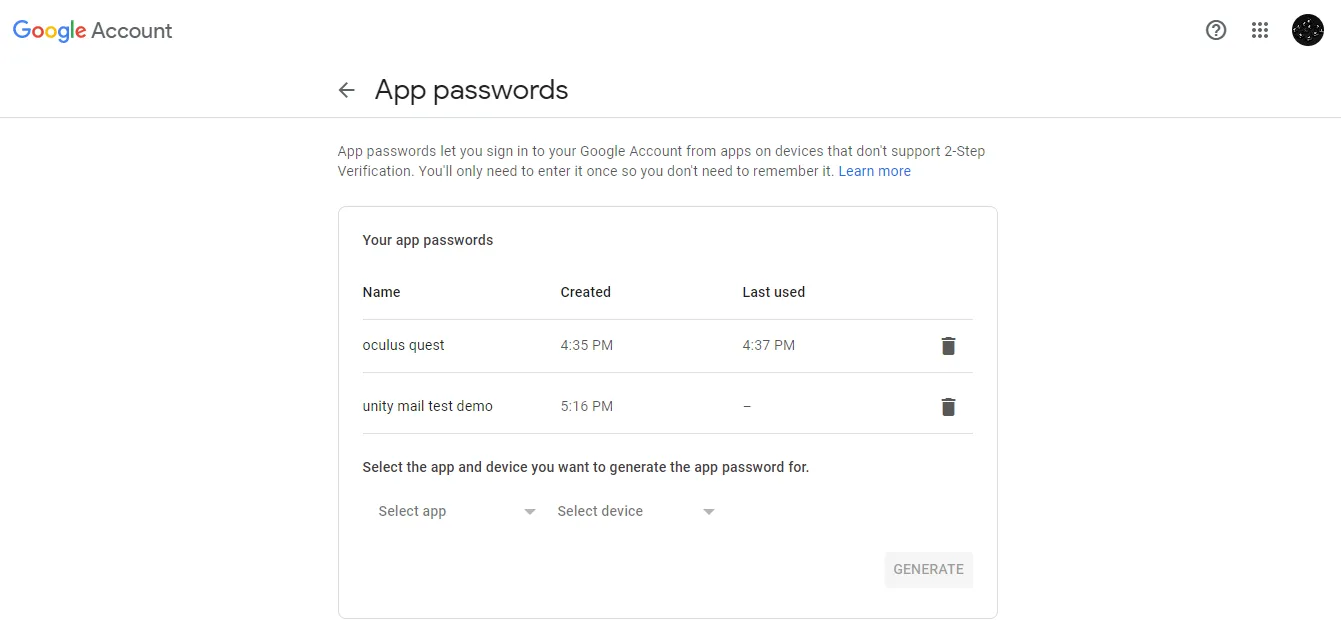The width and height of the screenshot is (1341, 623).
Task: Click the App passwords page title
Action: tap(471, 90)
